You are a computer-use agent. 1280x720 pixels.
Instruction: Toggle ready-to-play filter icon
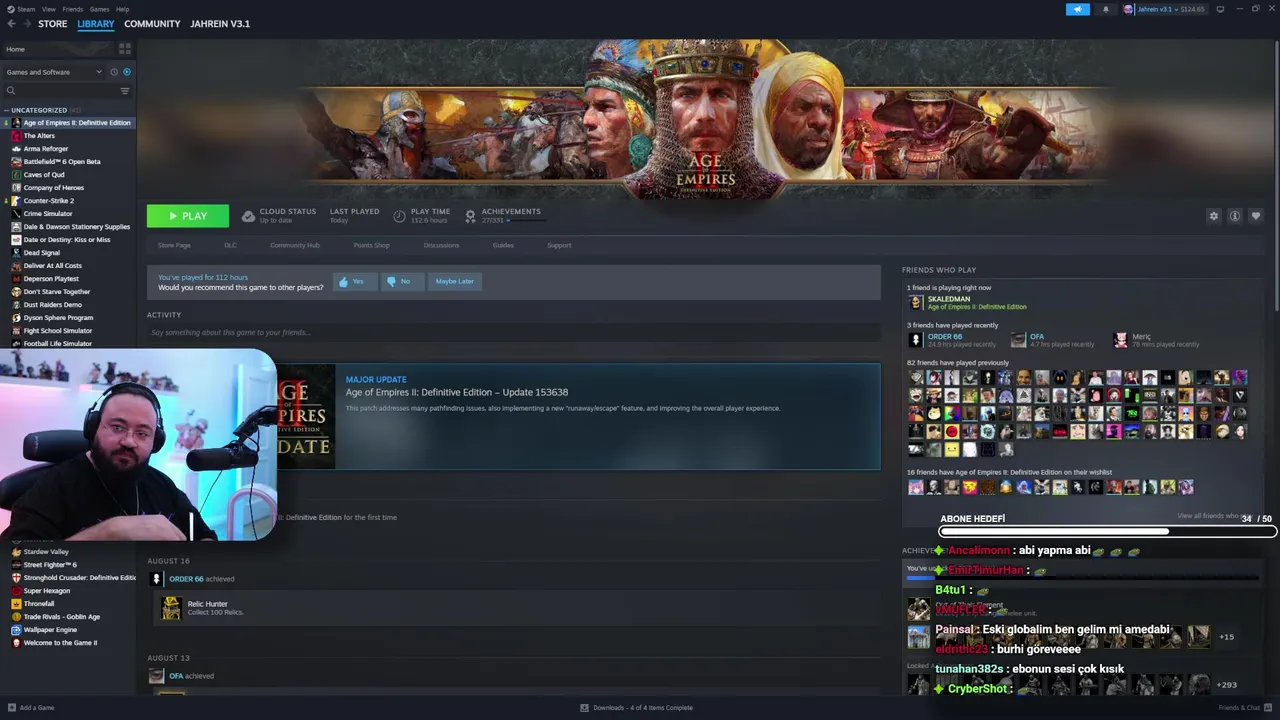(127, 72)
